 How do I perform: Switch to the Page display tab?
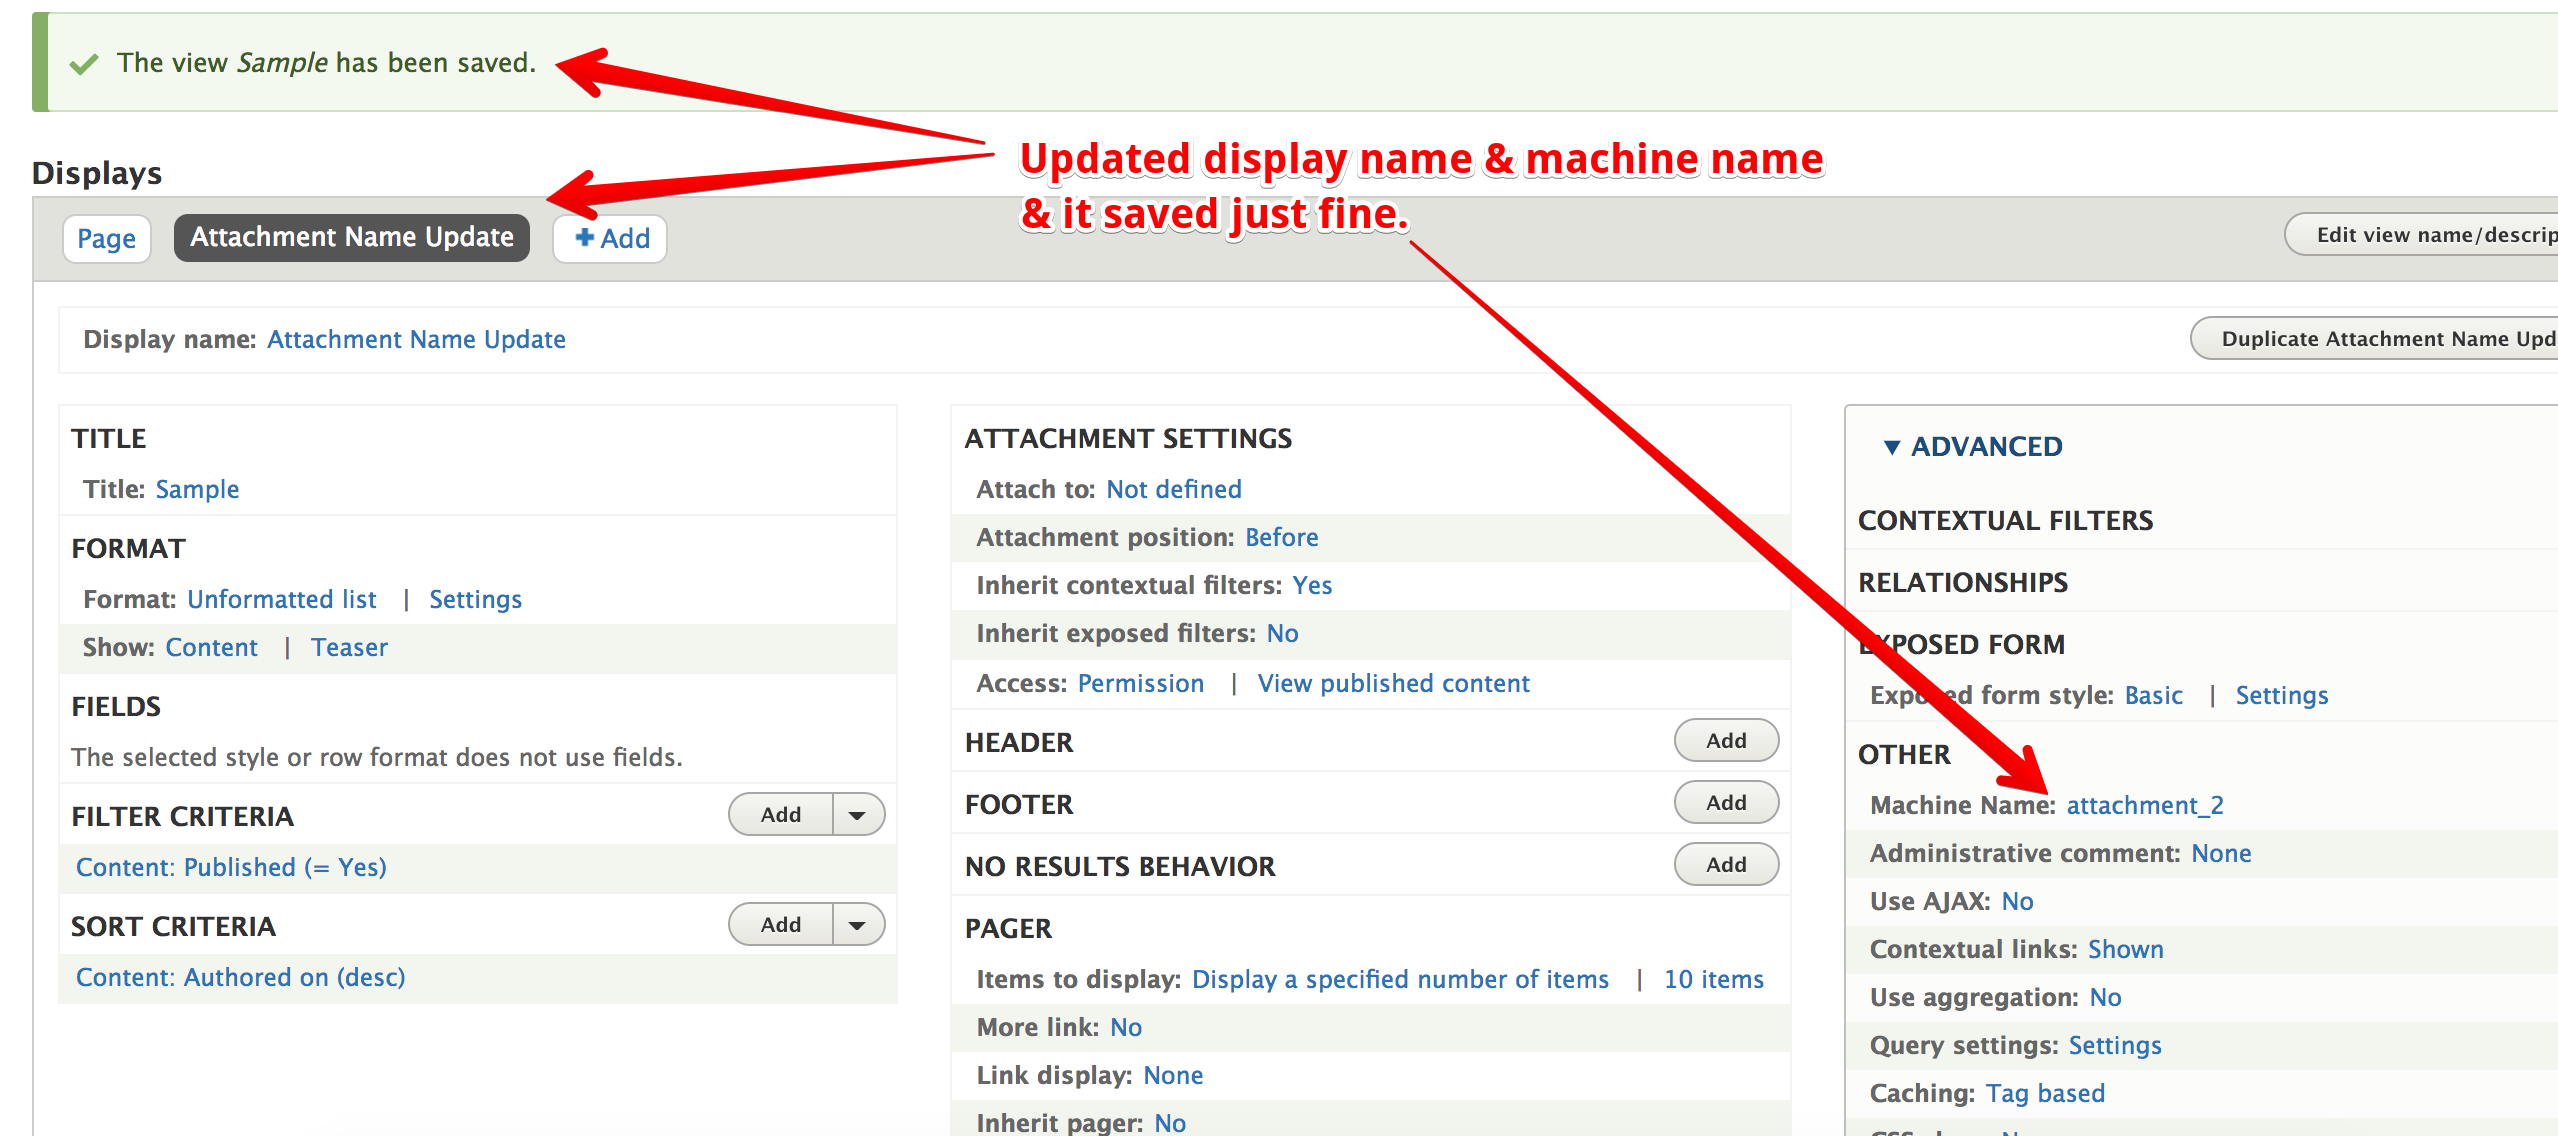[106, 238]
